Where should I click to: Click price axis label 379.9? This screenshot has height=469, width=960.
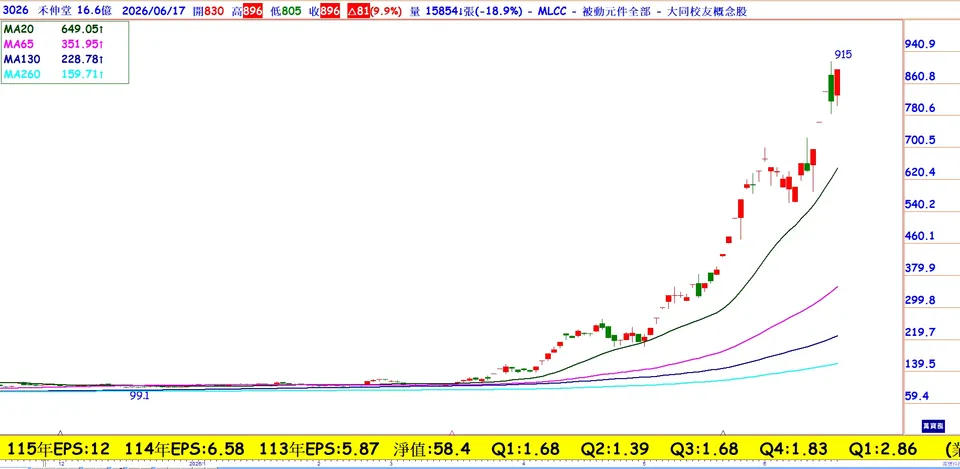tap(920, 268)
